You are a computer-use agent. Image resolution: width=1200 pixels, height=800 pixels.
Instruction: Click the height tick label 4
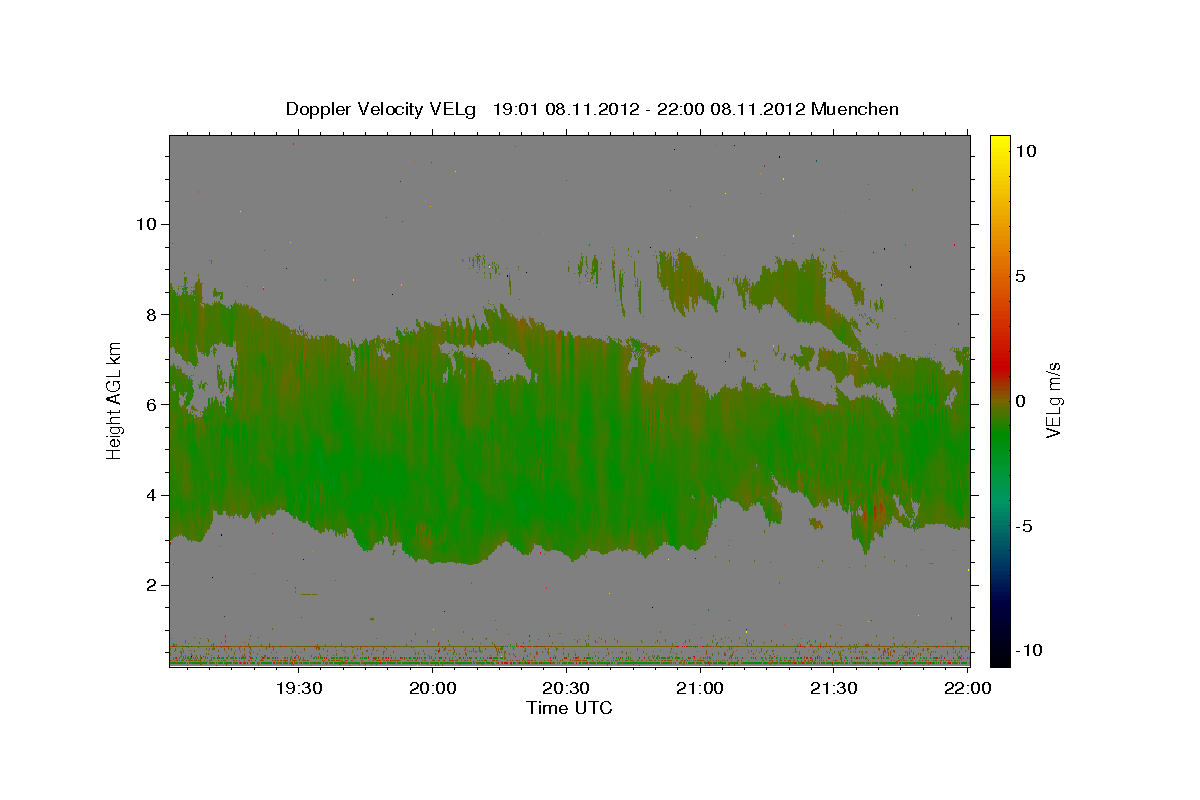click(x=150, y=495)
